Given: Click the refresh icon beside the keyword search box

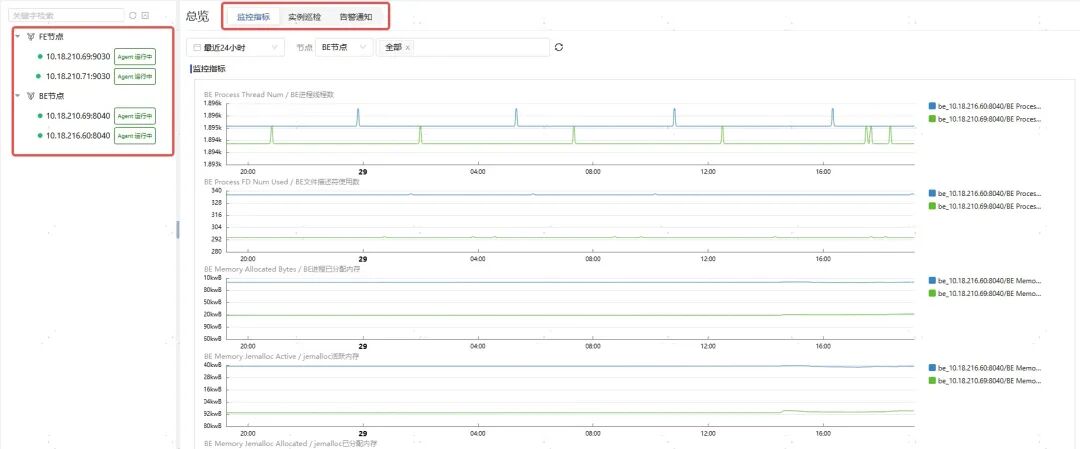Looking at the screenshot, I should click(x=133, y=14).
